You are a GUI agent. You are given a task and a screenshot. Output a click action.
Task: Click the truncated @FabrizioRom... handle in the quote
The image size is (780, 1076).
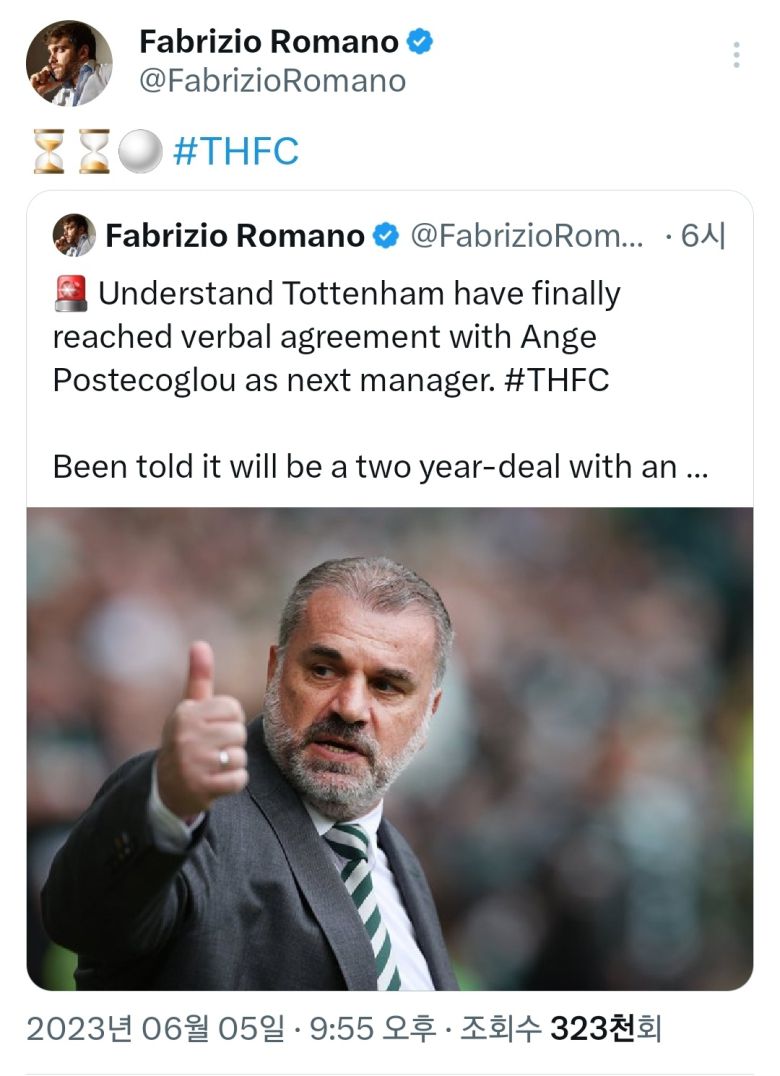coord(528,236)
